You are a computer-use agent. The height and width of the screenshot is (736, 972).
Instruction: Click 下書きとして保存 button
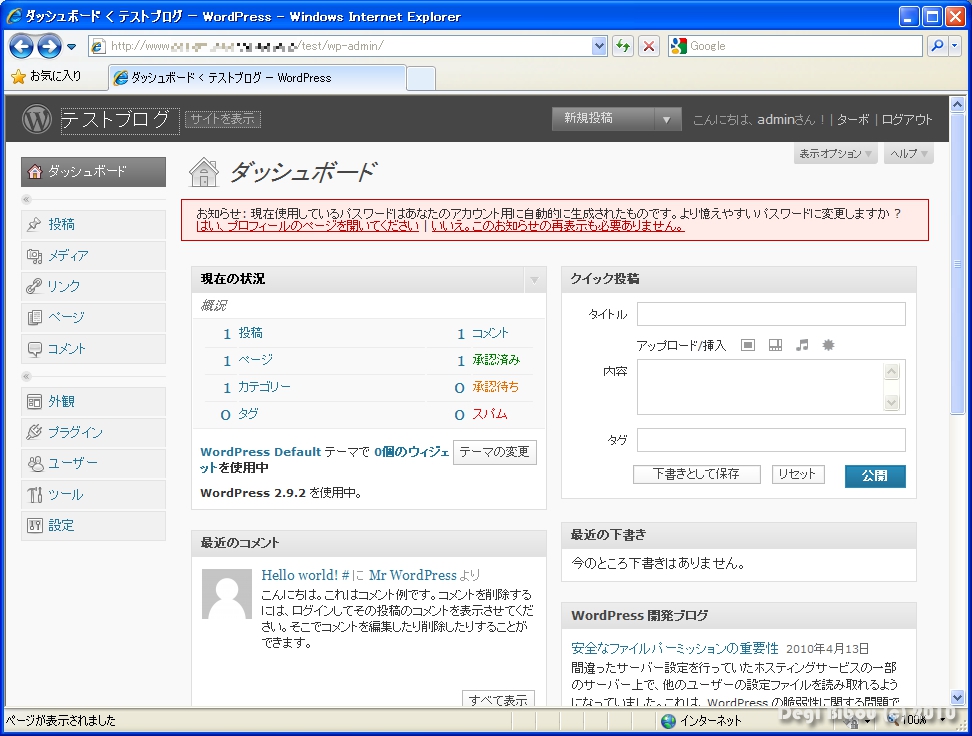point(697,474)
